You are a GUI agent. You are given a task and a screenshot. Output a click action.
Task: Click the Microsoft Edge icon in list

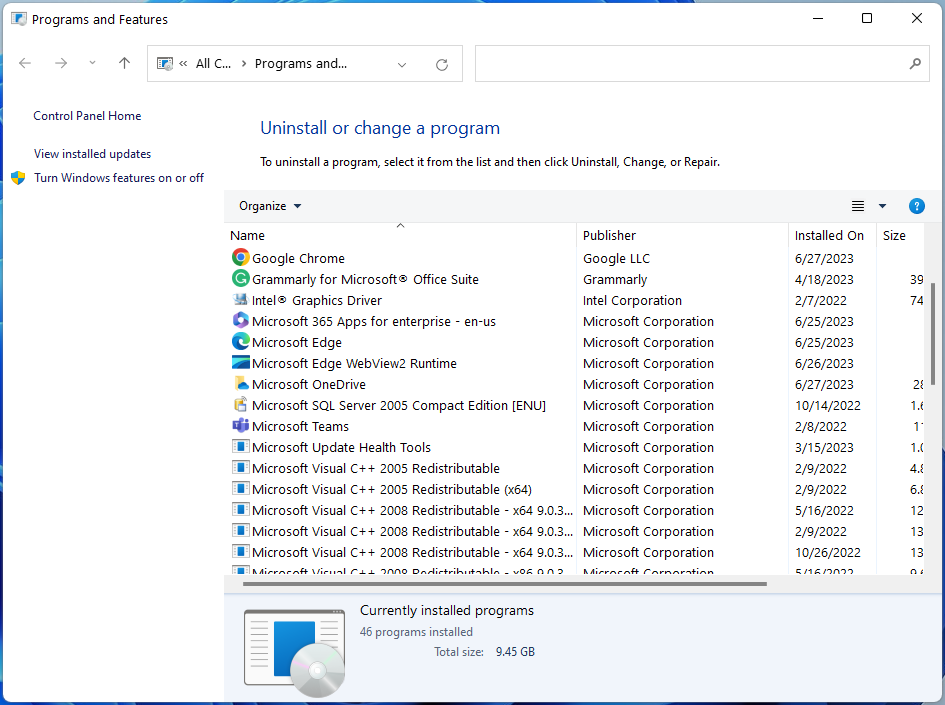pyautogui.click(x=240, y=342)
